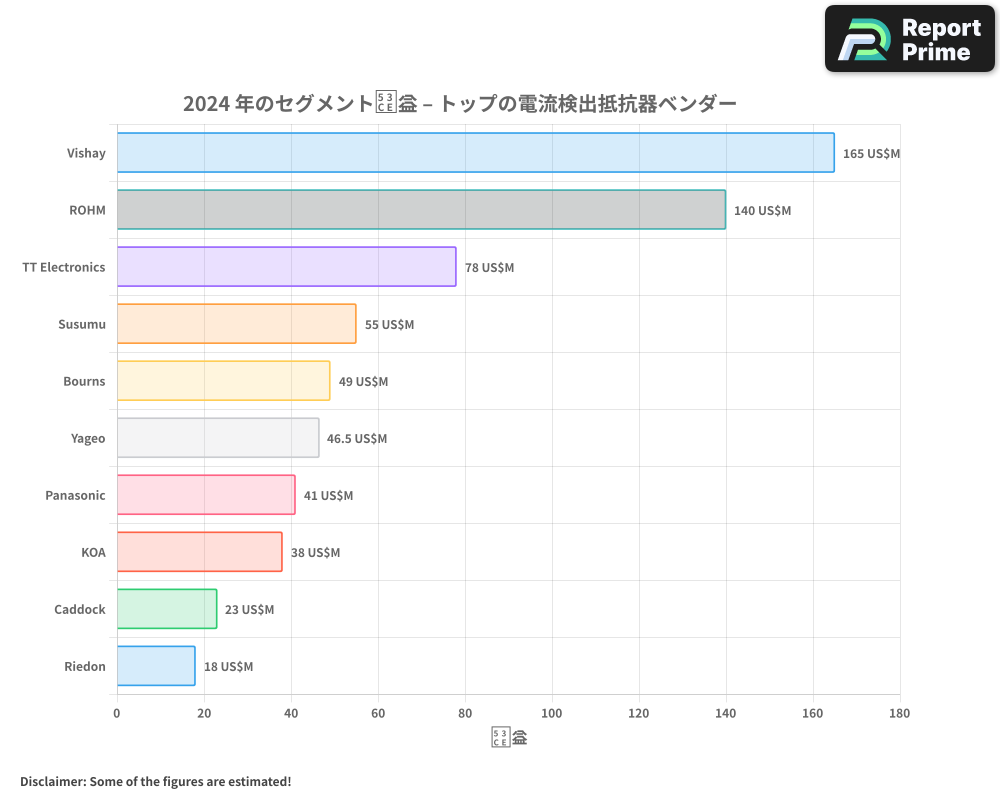The width and height of the screenshot is (1000, 800).
Task: Click the disclaimer text at the bottom
Action: [156, 781]
